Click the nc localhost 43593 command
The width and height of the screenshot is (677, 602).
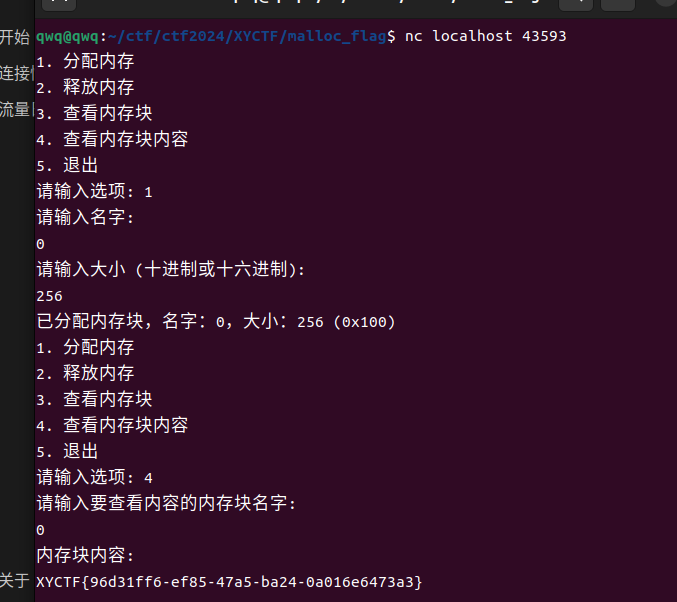coord(485,36)
